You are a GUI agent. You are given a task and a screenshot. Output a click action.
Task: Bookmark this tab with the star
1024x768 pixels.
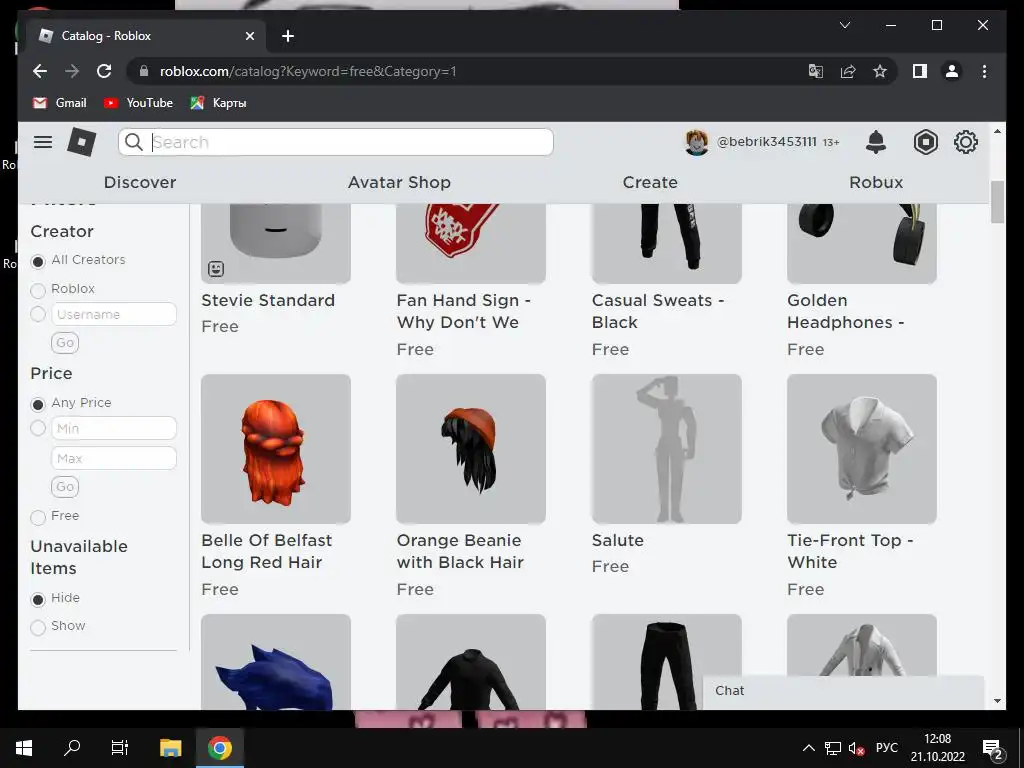(x=880, y=71)
